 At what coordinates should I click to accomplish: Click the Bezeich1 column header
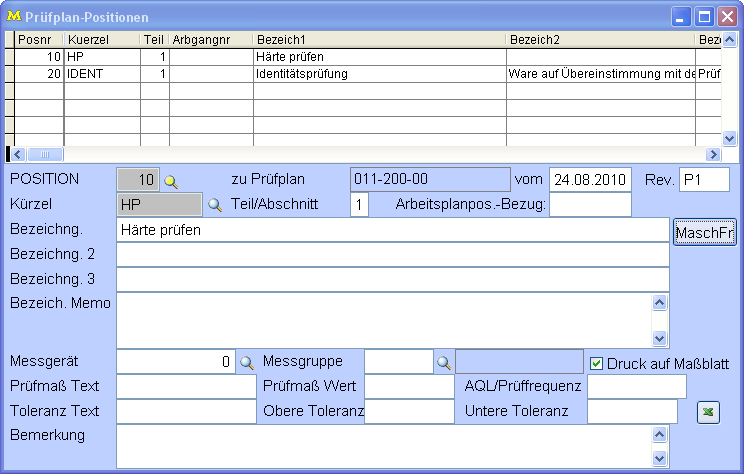tap(380, 39)
